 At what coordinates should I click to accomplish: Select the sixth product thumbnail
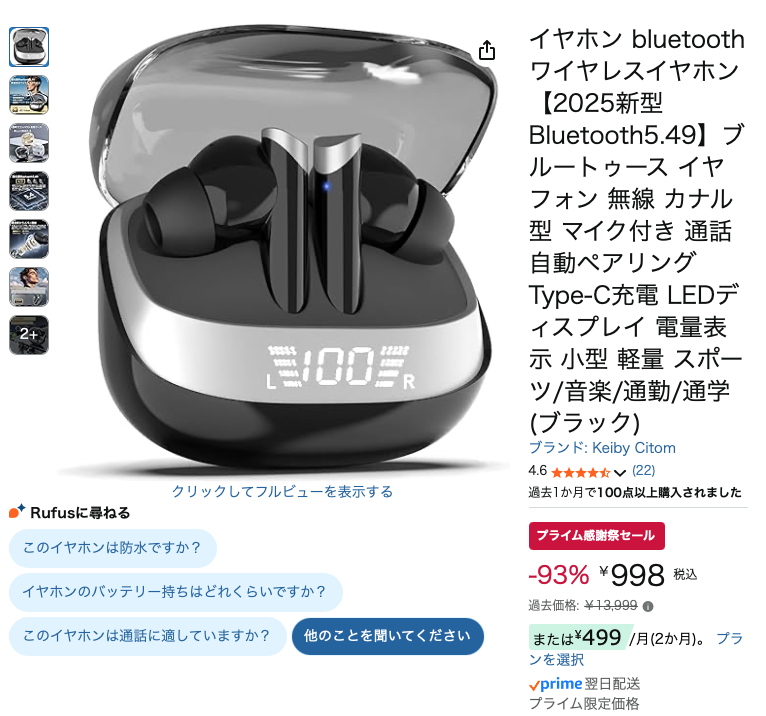coord(29,287)
